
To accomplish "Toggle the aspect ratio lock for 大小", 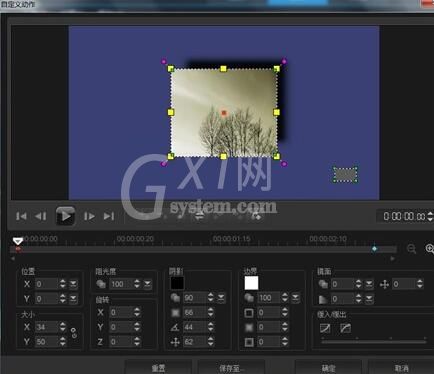I will coord(74,333).
